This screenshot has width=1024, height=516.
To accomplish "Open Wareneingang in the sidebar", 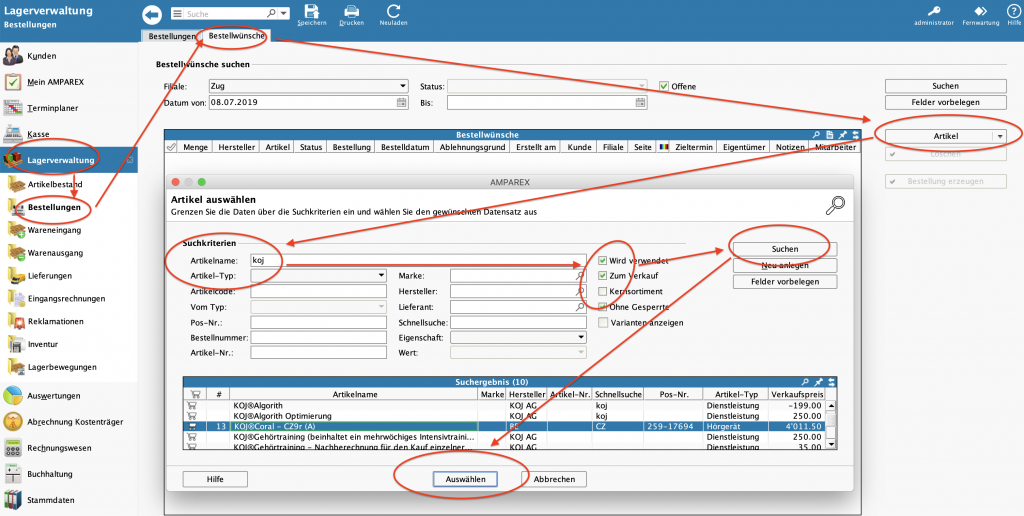I will tap(54, 229).
